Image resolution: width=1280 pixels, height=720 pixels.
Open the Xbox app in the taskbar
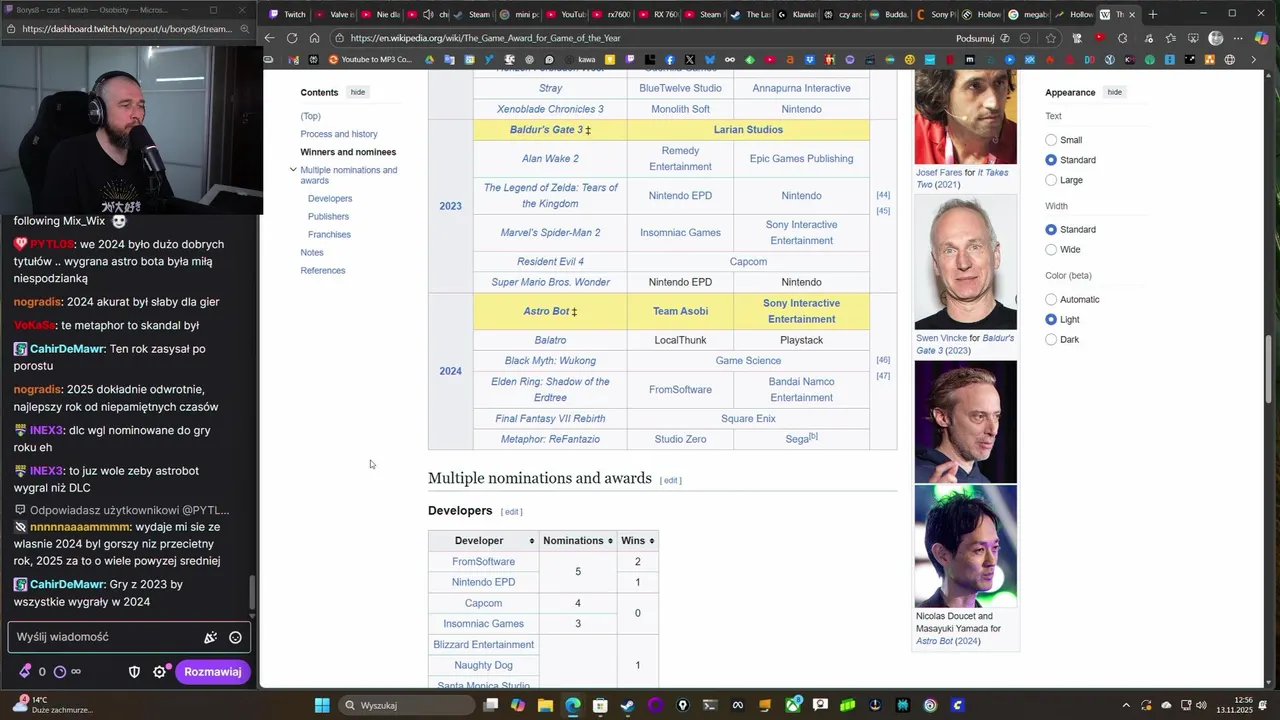click(793, 705)
